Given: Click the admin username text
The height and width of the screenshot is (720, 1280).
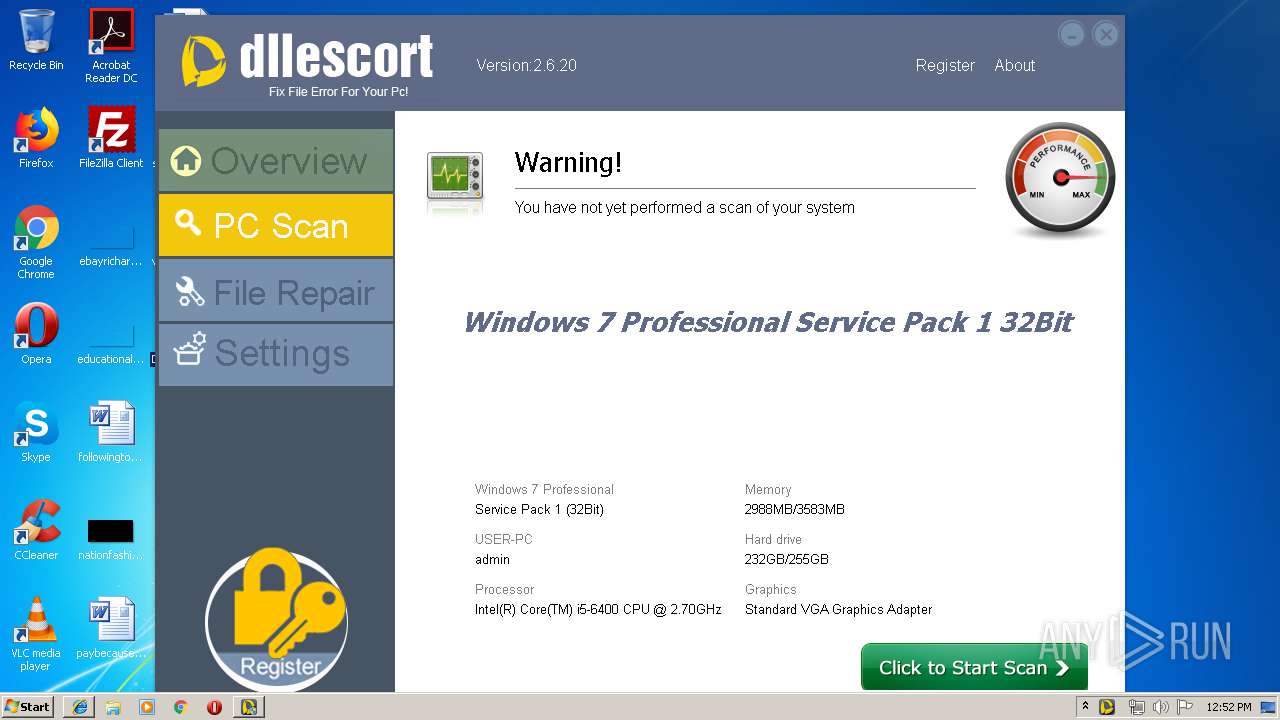Looking at the screenshot, I should click(x=492, y=559).
